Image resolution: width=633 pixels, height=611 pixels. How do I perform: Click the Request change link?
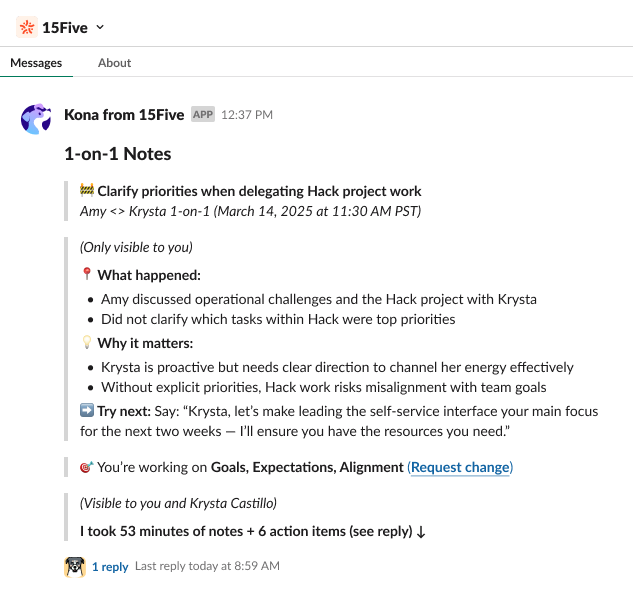point(460,467)
